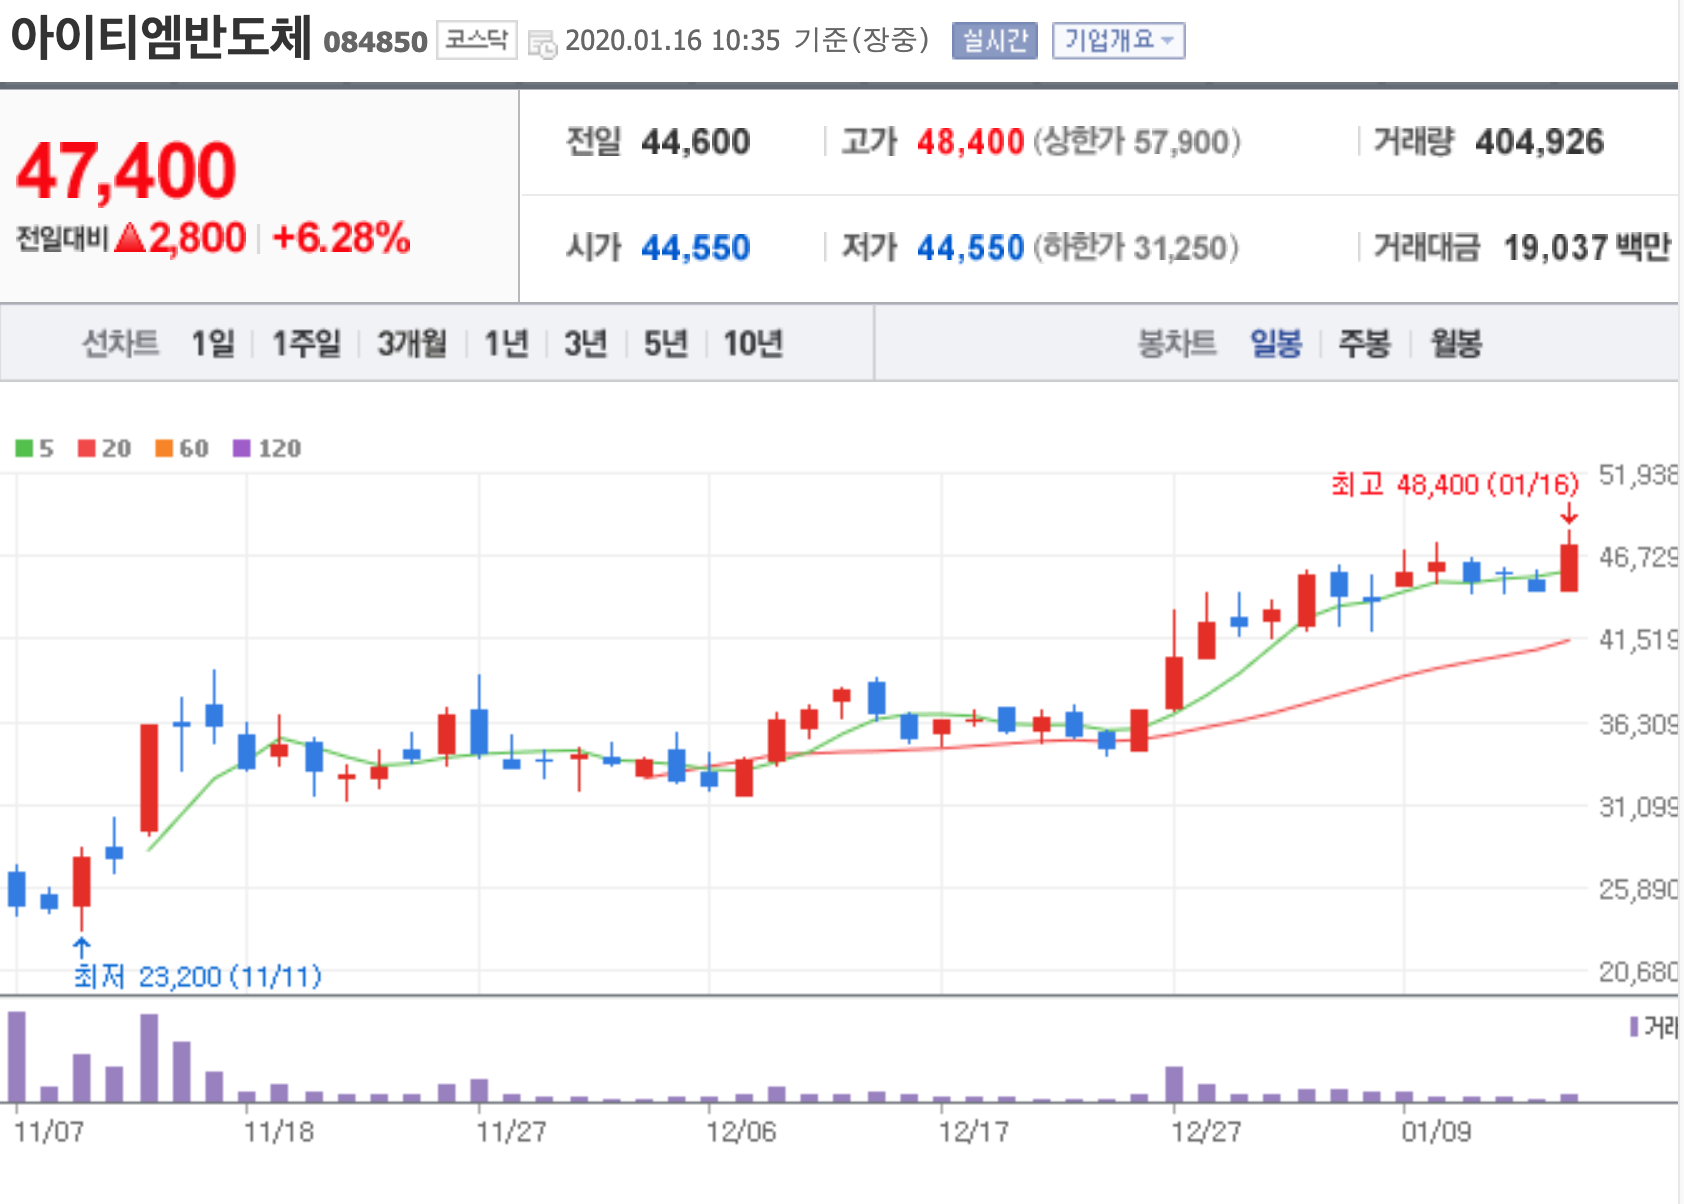This screenshot has width=1684, height=1204.
Task: Click the calendar clock icon beside the date
Action: tap(542, 44)
